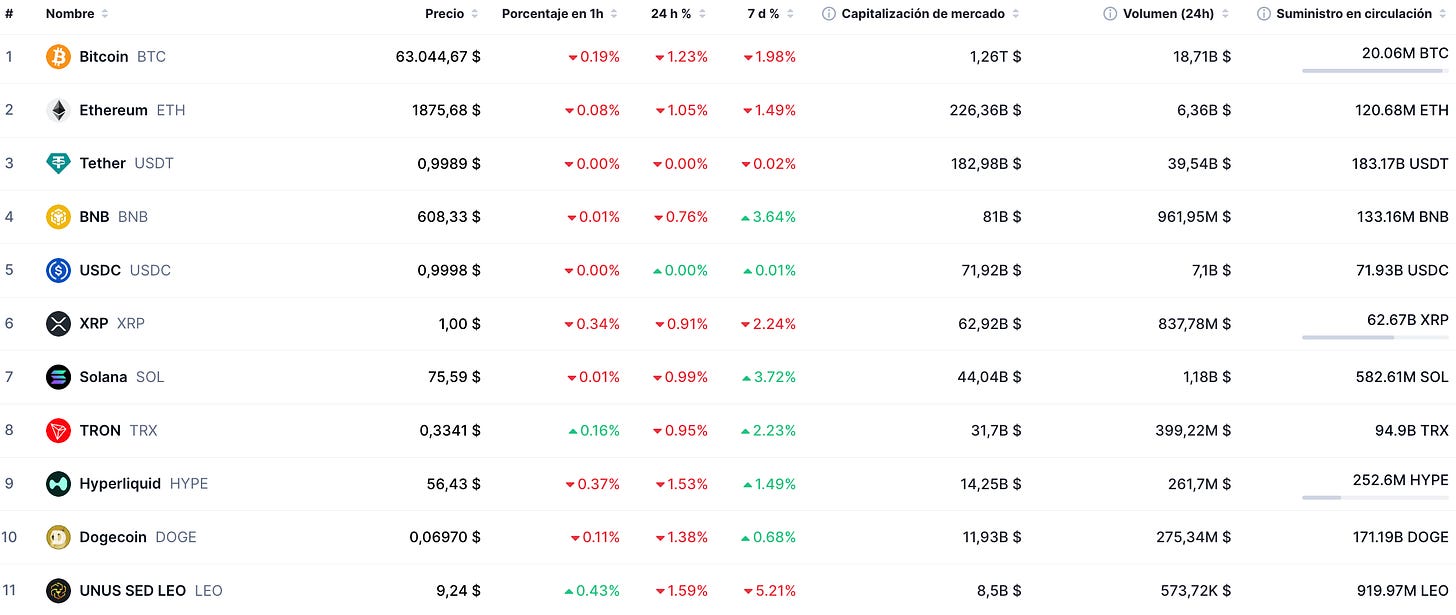Sort table by 24 h % header
The image size is (1456, 615).
679,14
